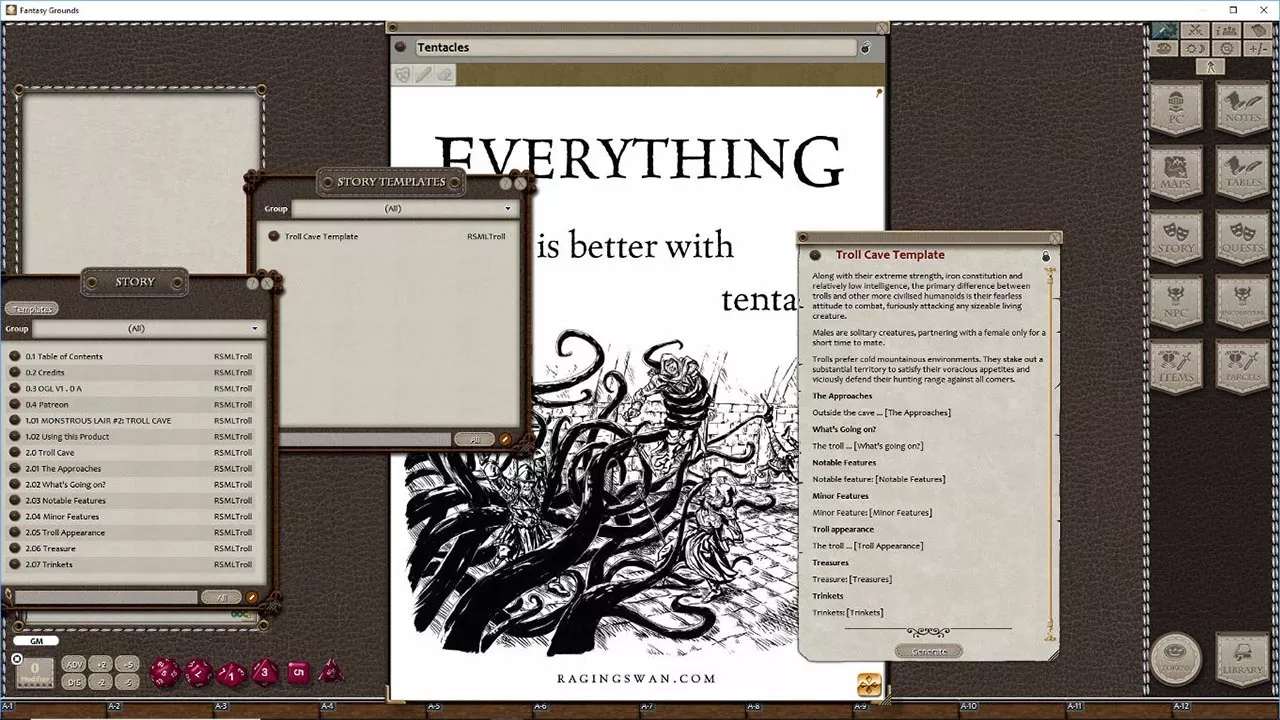Viewport: 1280px width, 720px height.
Task: Select the pencil draw tool in Tentacles window
Action: 424,74
